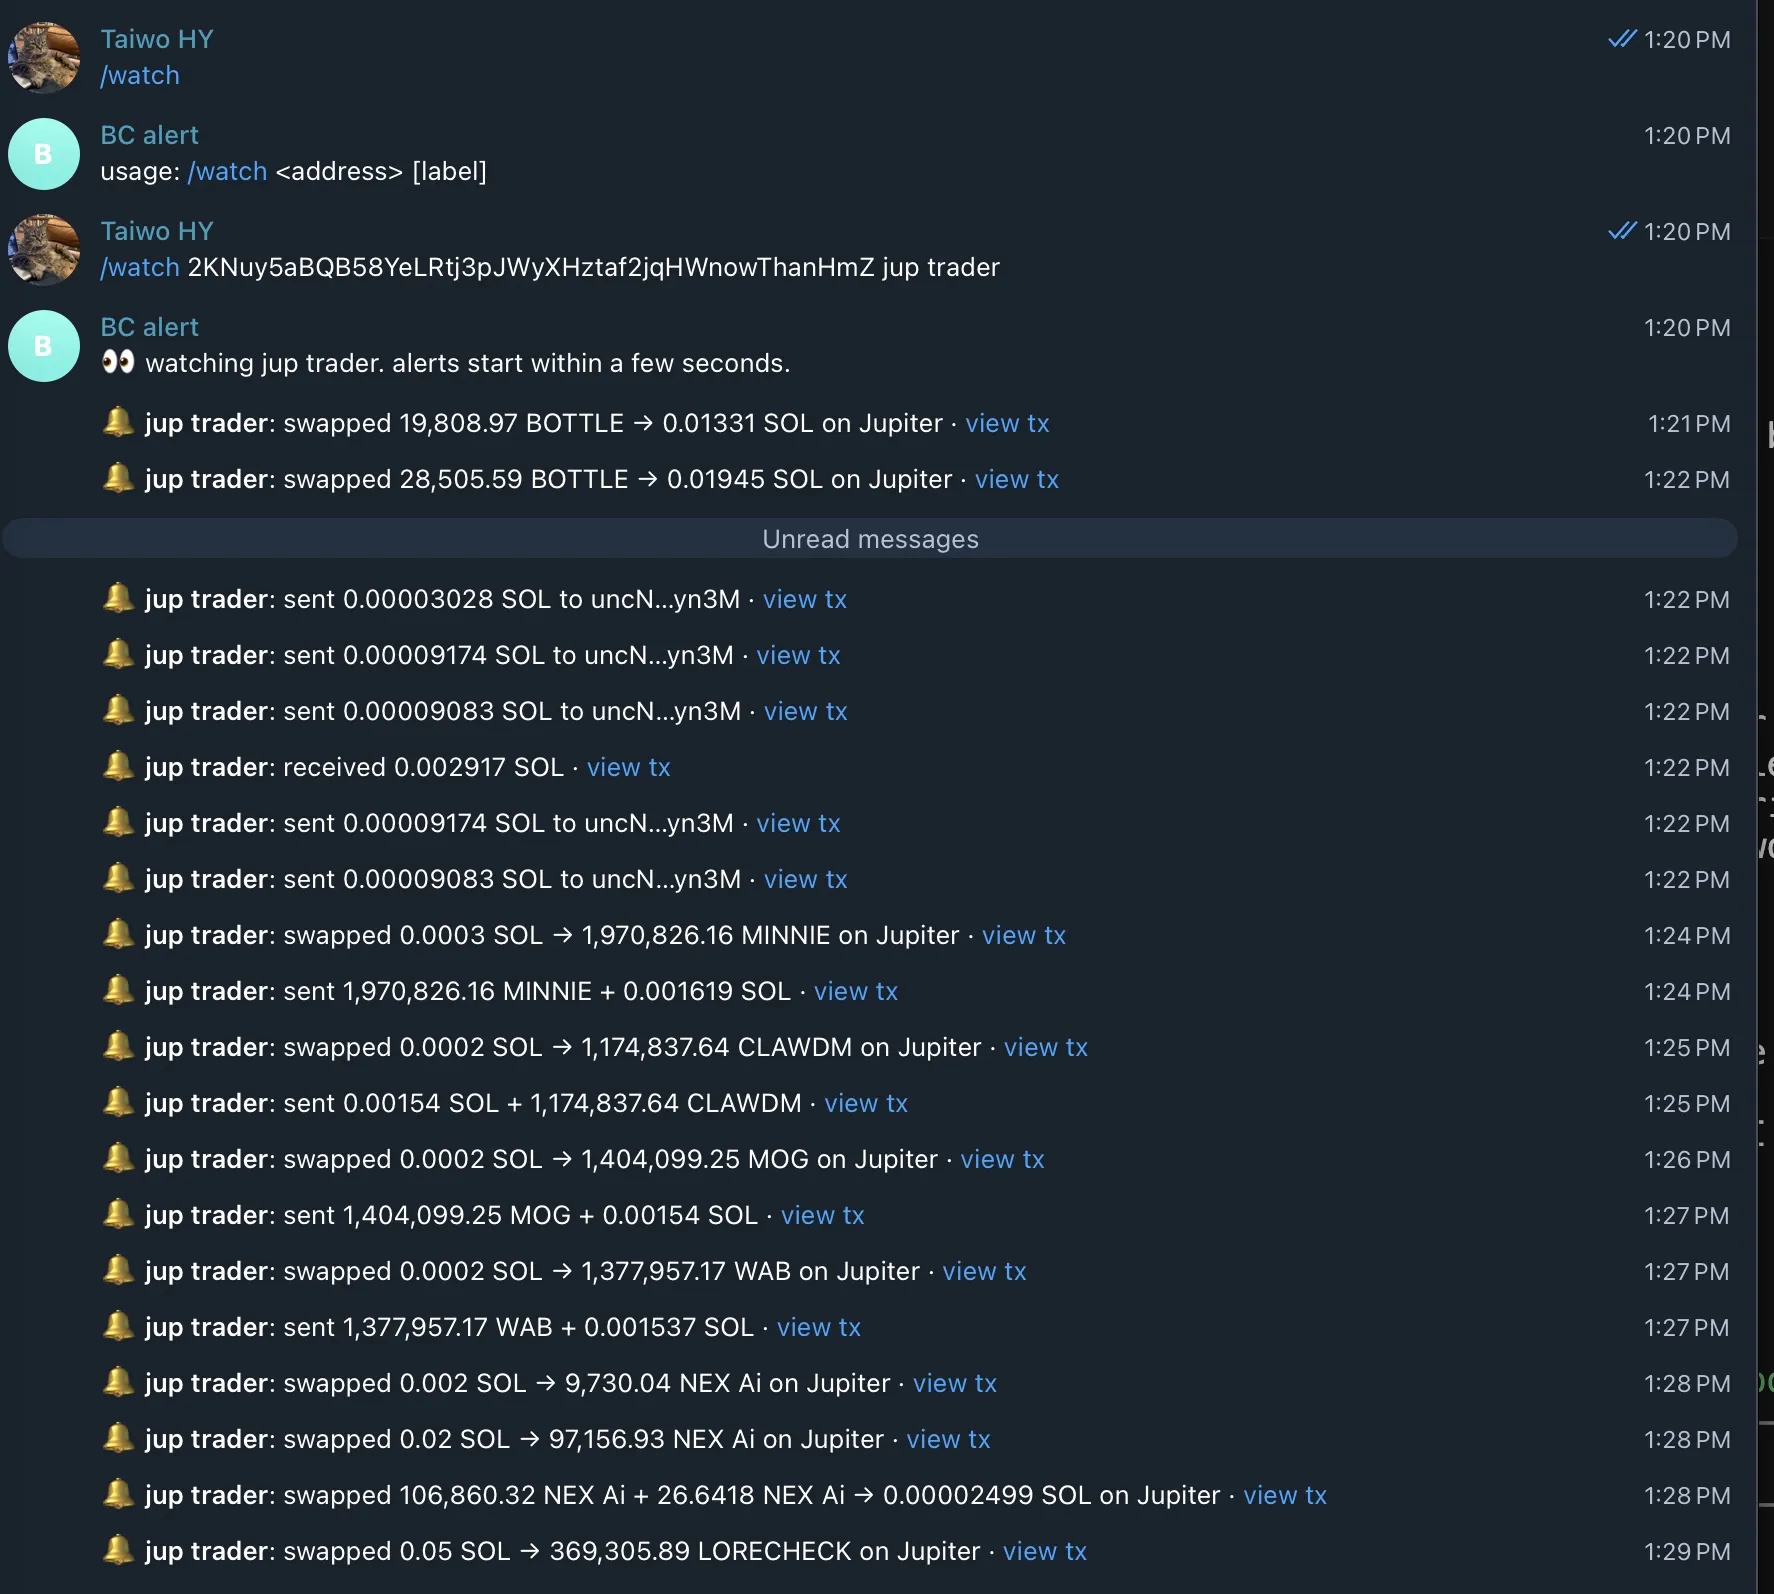
Task: Open view tx for sent 1,970,826.16 MINNIE + 0.001619 SOL
Action: [856, 992]
